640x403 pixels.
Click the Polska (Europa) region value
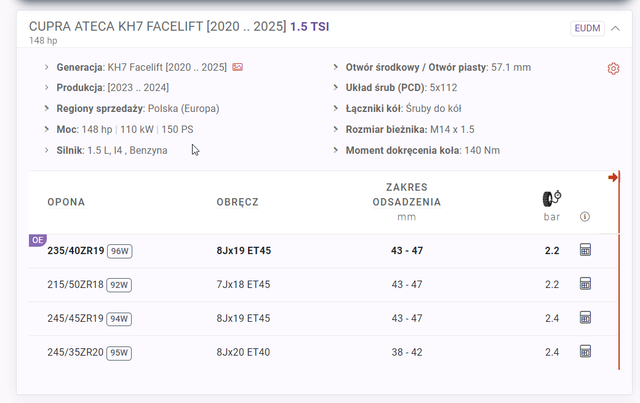[184, 109]
